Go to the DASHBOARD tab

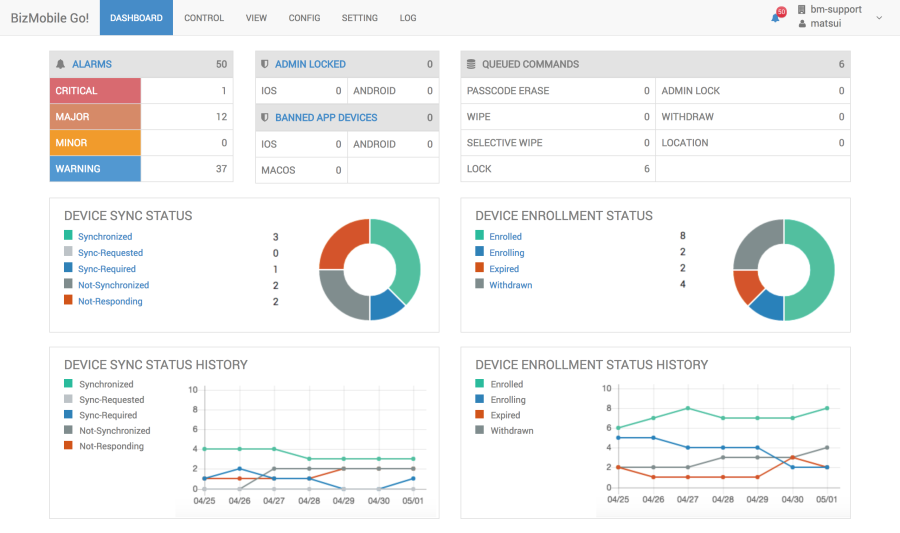click(136, 18)
